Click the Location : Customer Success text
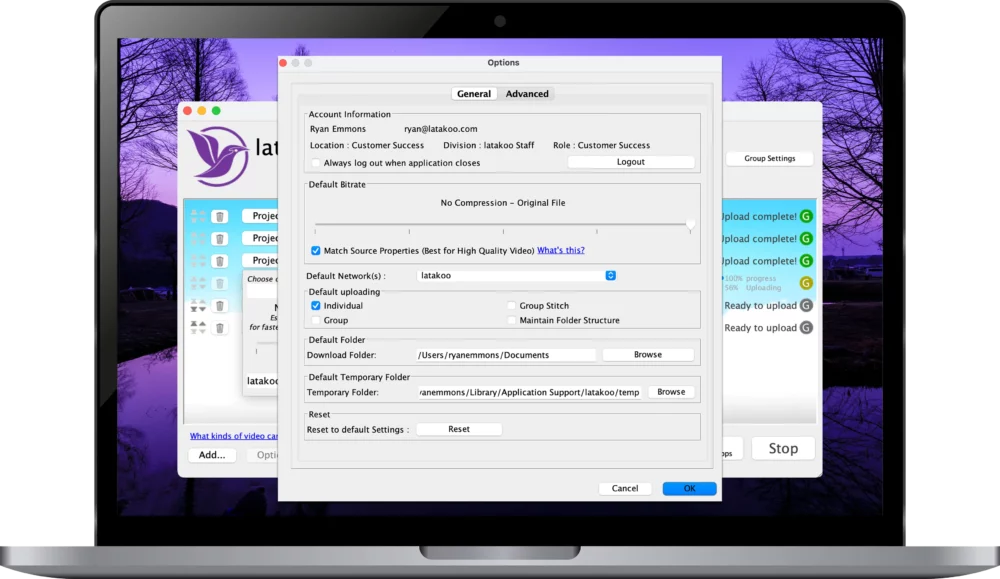 point(367,145)
